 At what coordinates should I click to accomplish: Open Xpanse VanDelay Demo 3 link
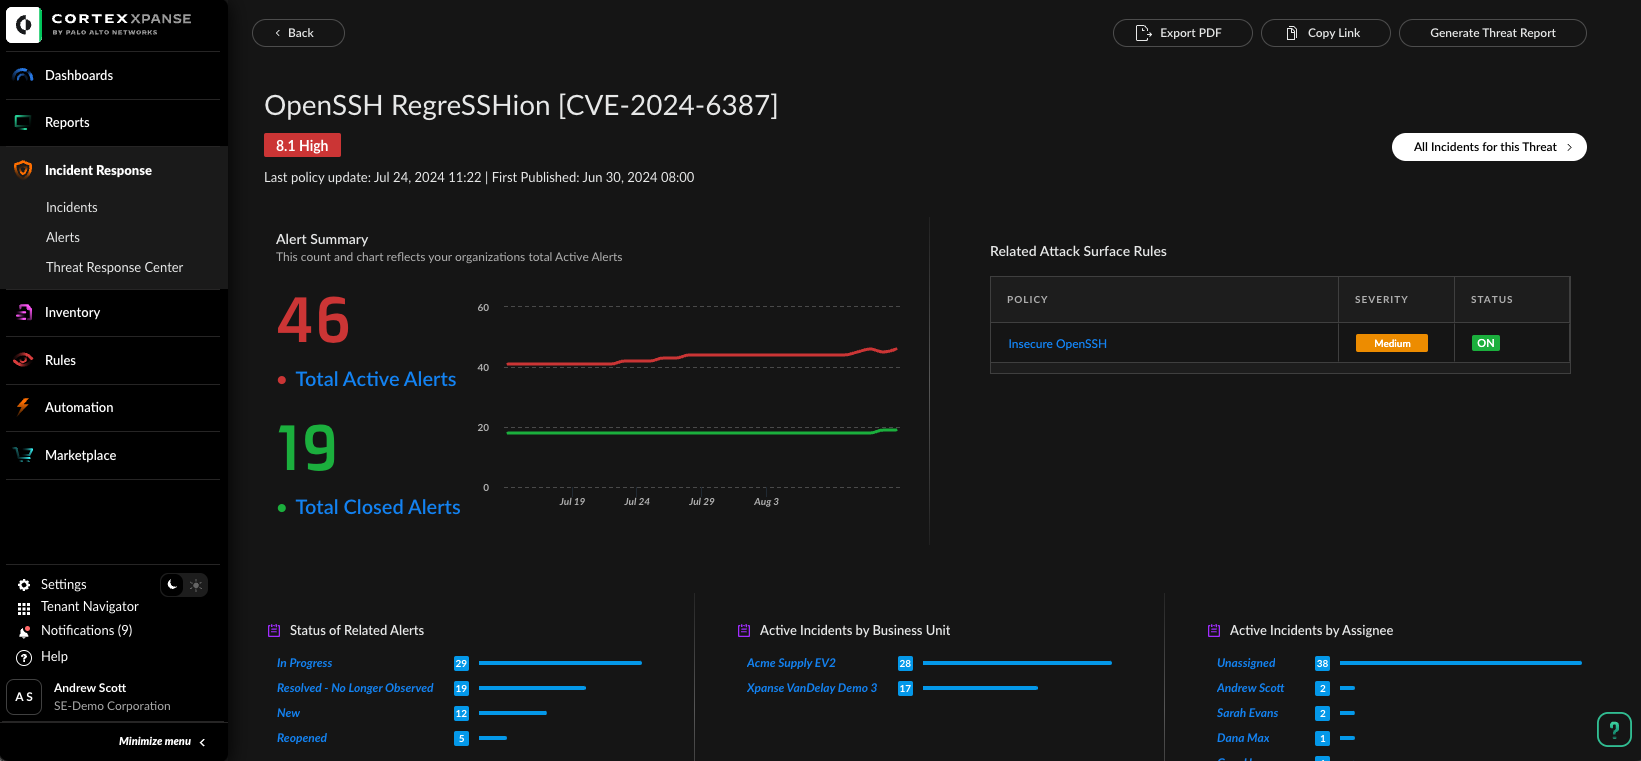coord(812,688)
